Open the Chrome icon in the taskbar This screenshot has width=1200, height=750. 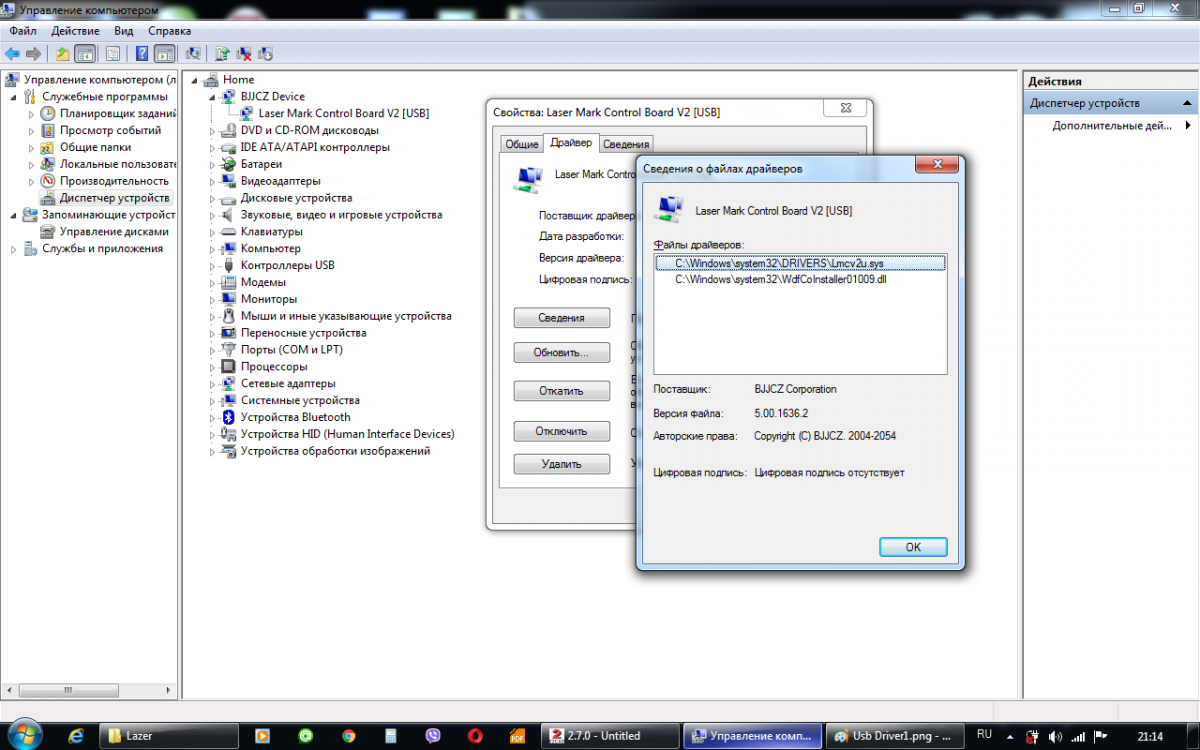[x=348, y=735]
